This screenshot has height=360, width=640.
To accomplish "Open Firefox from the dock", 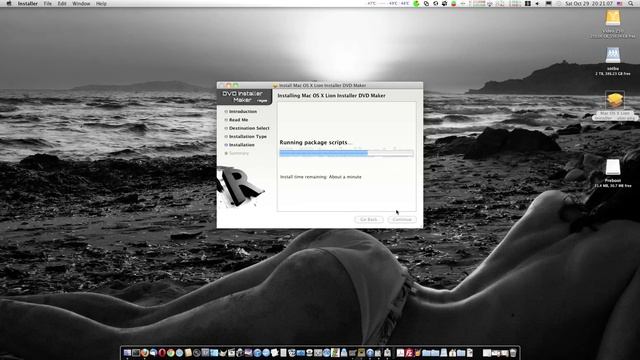I will [144, 353].
